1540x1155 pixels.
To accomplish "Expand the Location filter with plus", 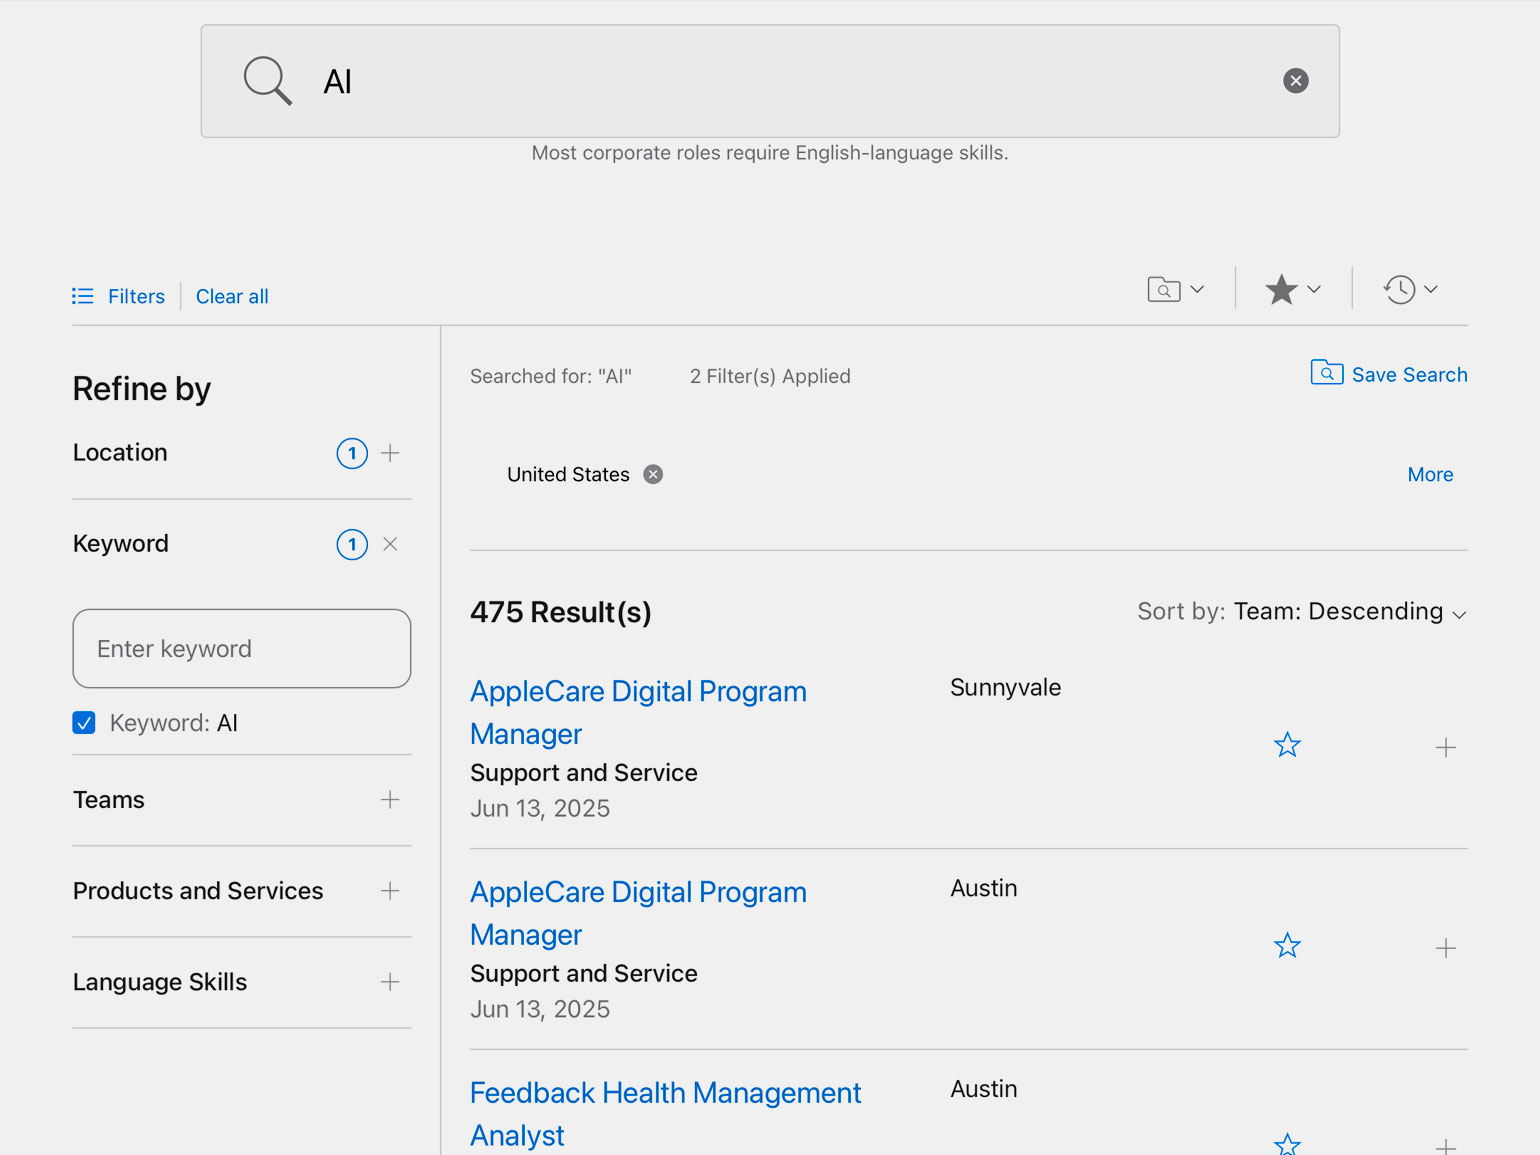I will tap(390, 453).
